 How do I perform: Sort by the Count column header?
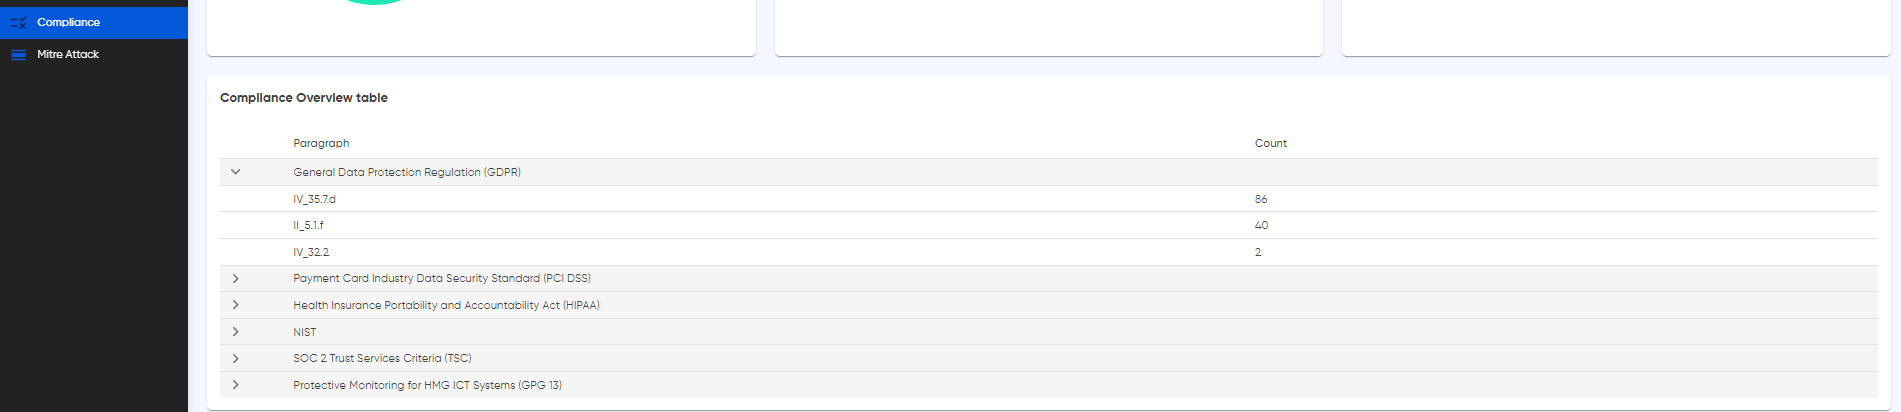[1271, 143]
